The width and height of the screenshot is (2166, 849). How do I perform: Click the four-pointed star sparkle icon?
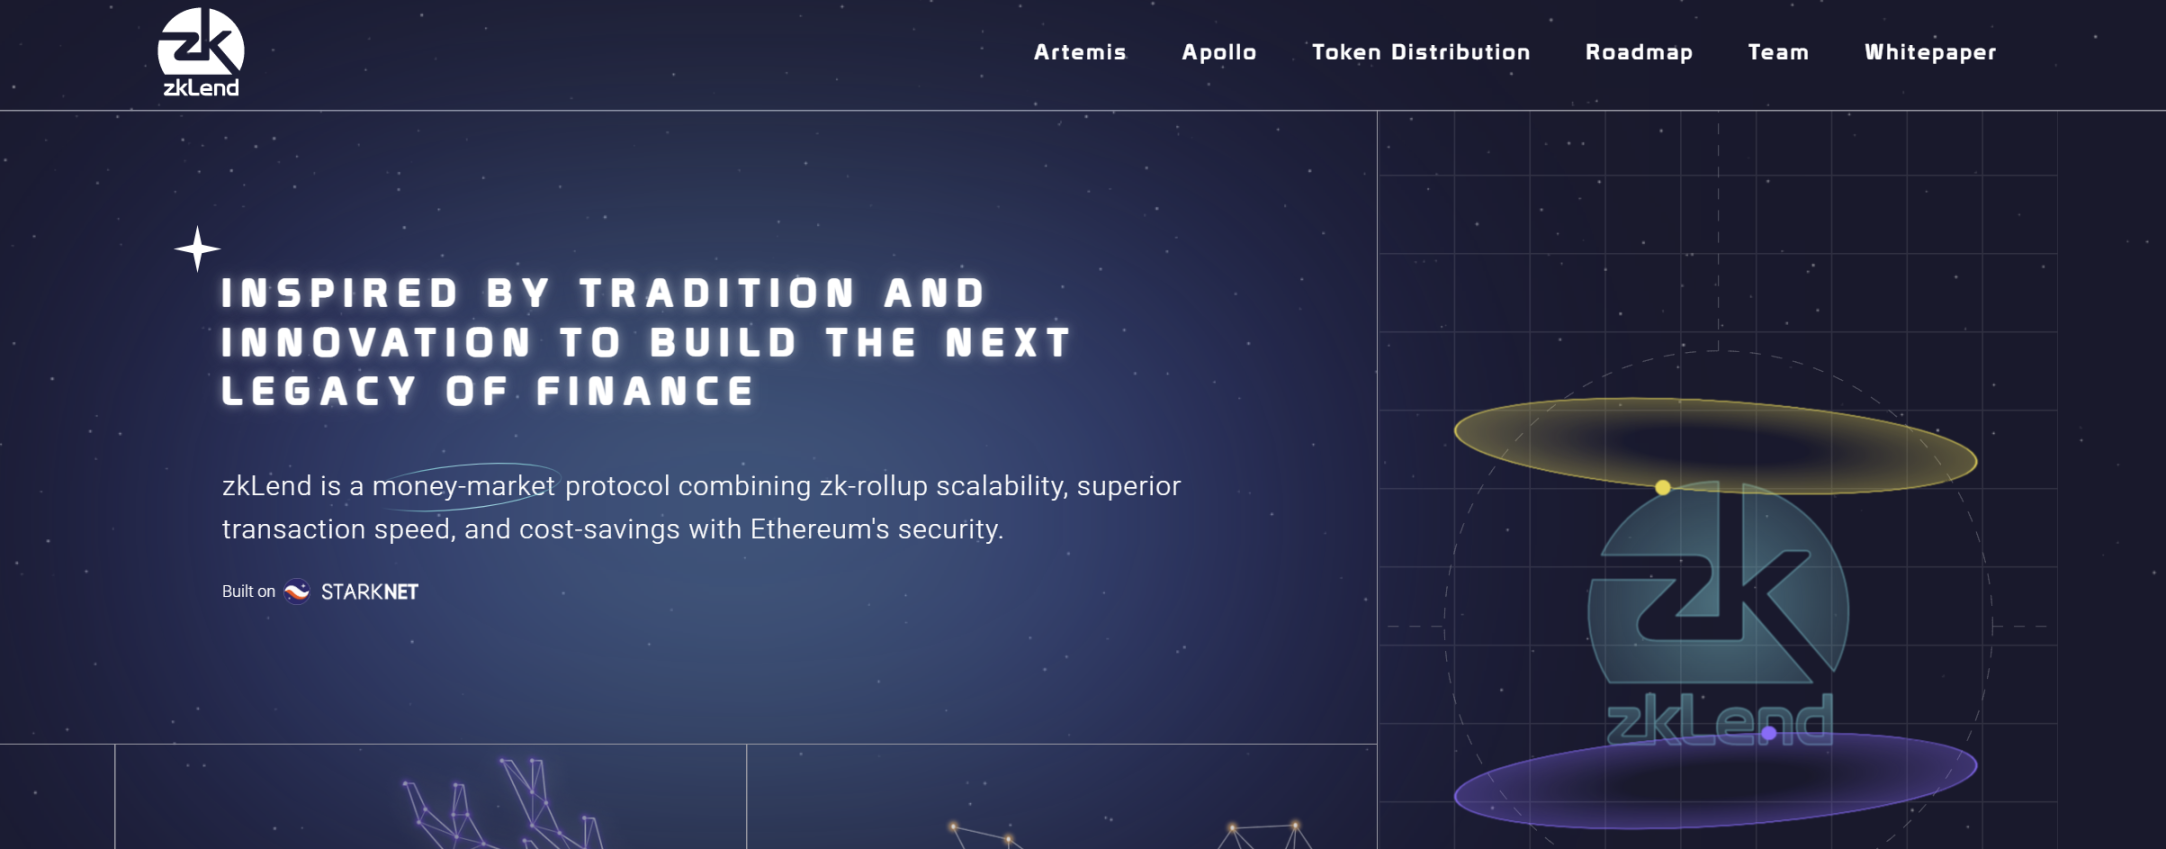(x=198, y=249)
